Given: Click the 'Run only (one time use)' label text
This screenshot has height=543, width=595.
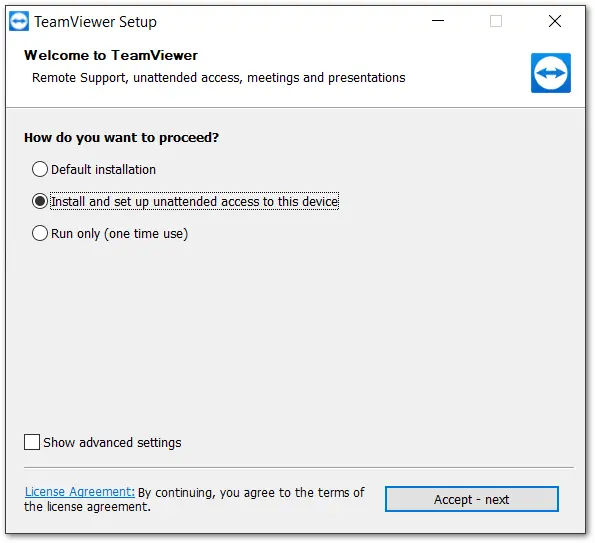Looking at the screenshot, I should [120, 234].
